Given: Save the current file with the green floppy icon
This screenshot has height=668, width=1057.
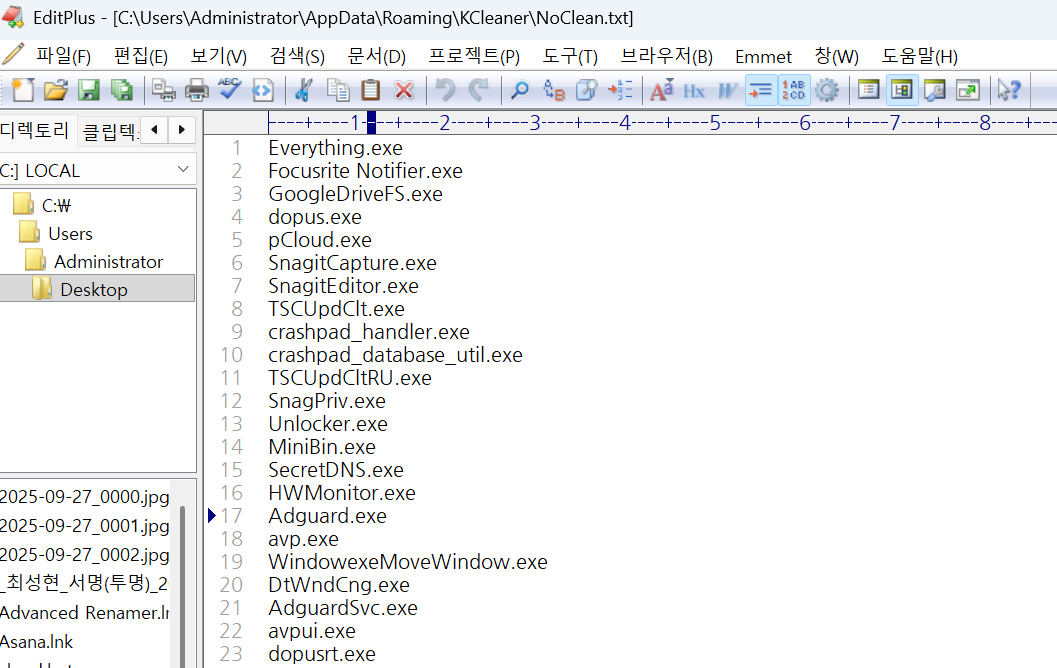Looking at the screenshot, I should (x=89, y=90).
